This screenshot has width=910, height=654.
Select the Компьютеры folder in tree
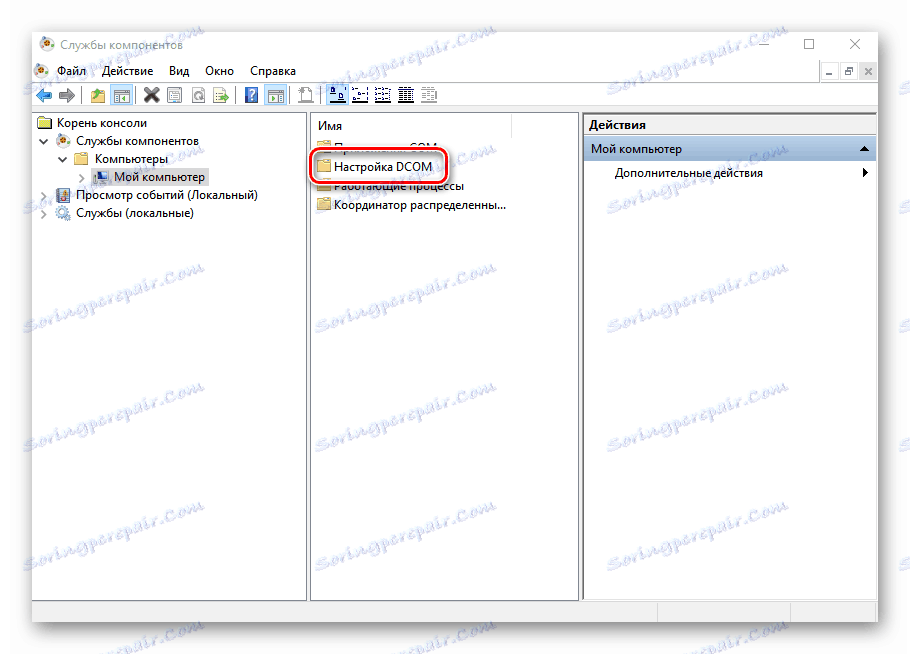(131, 159)
